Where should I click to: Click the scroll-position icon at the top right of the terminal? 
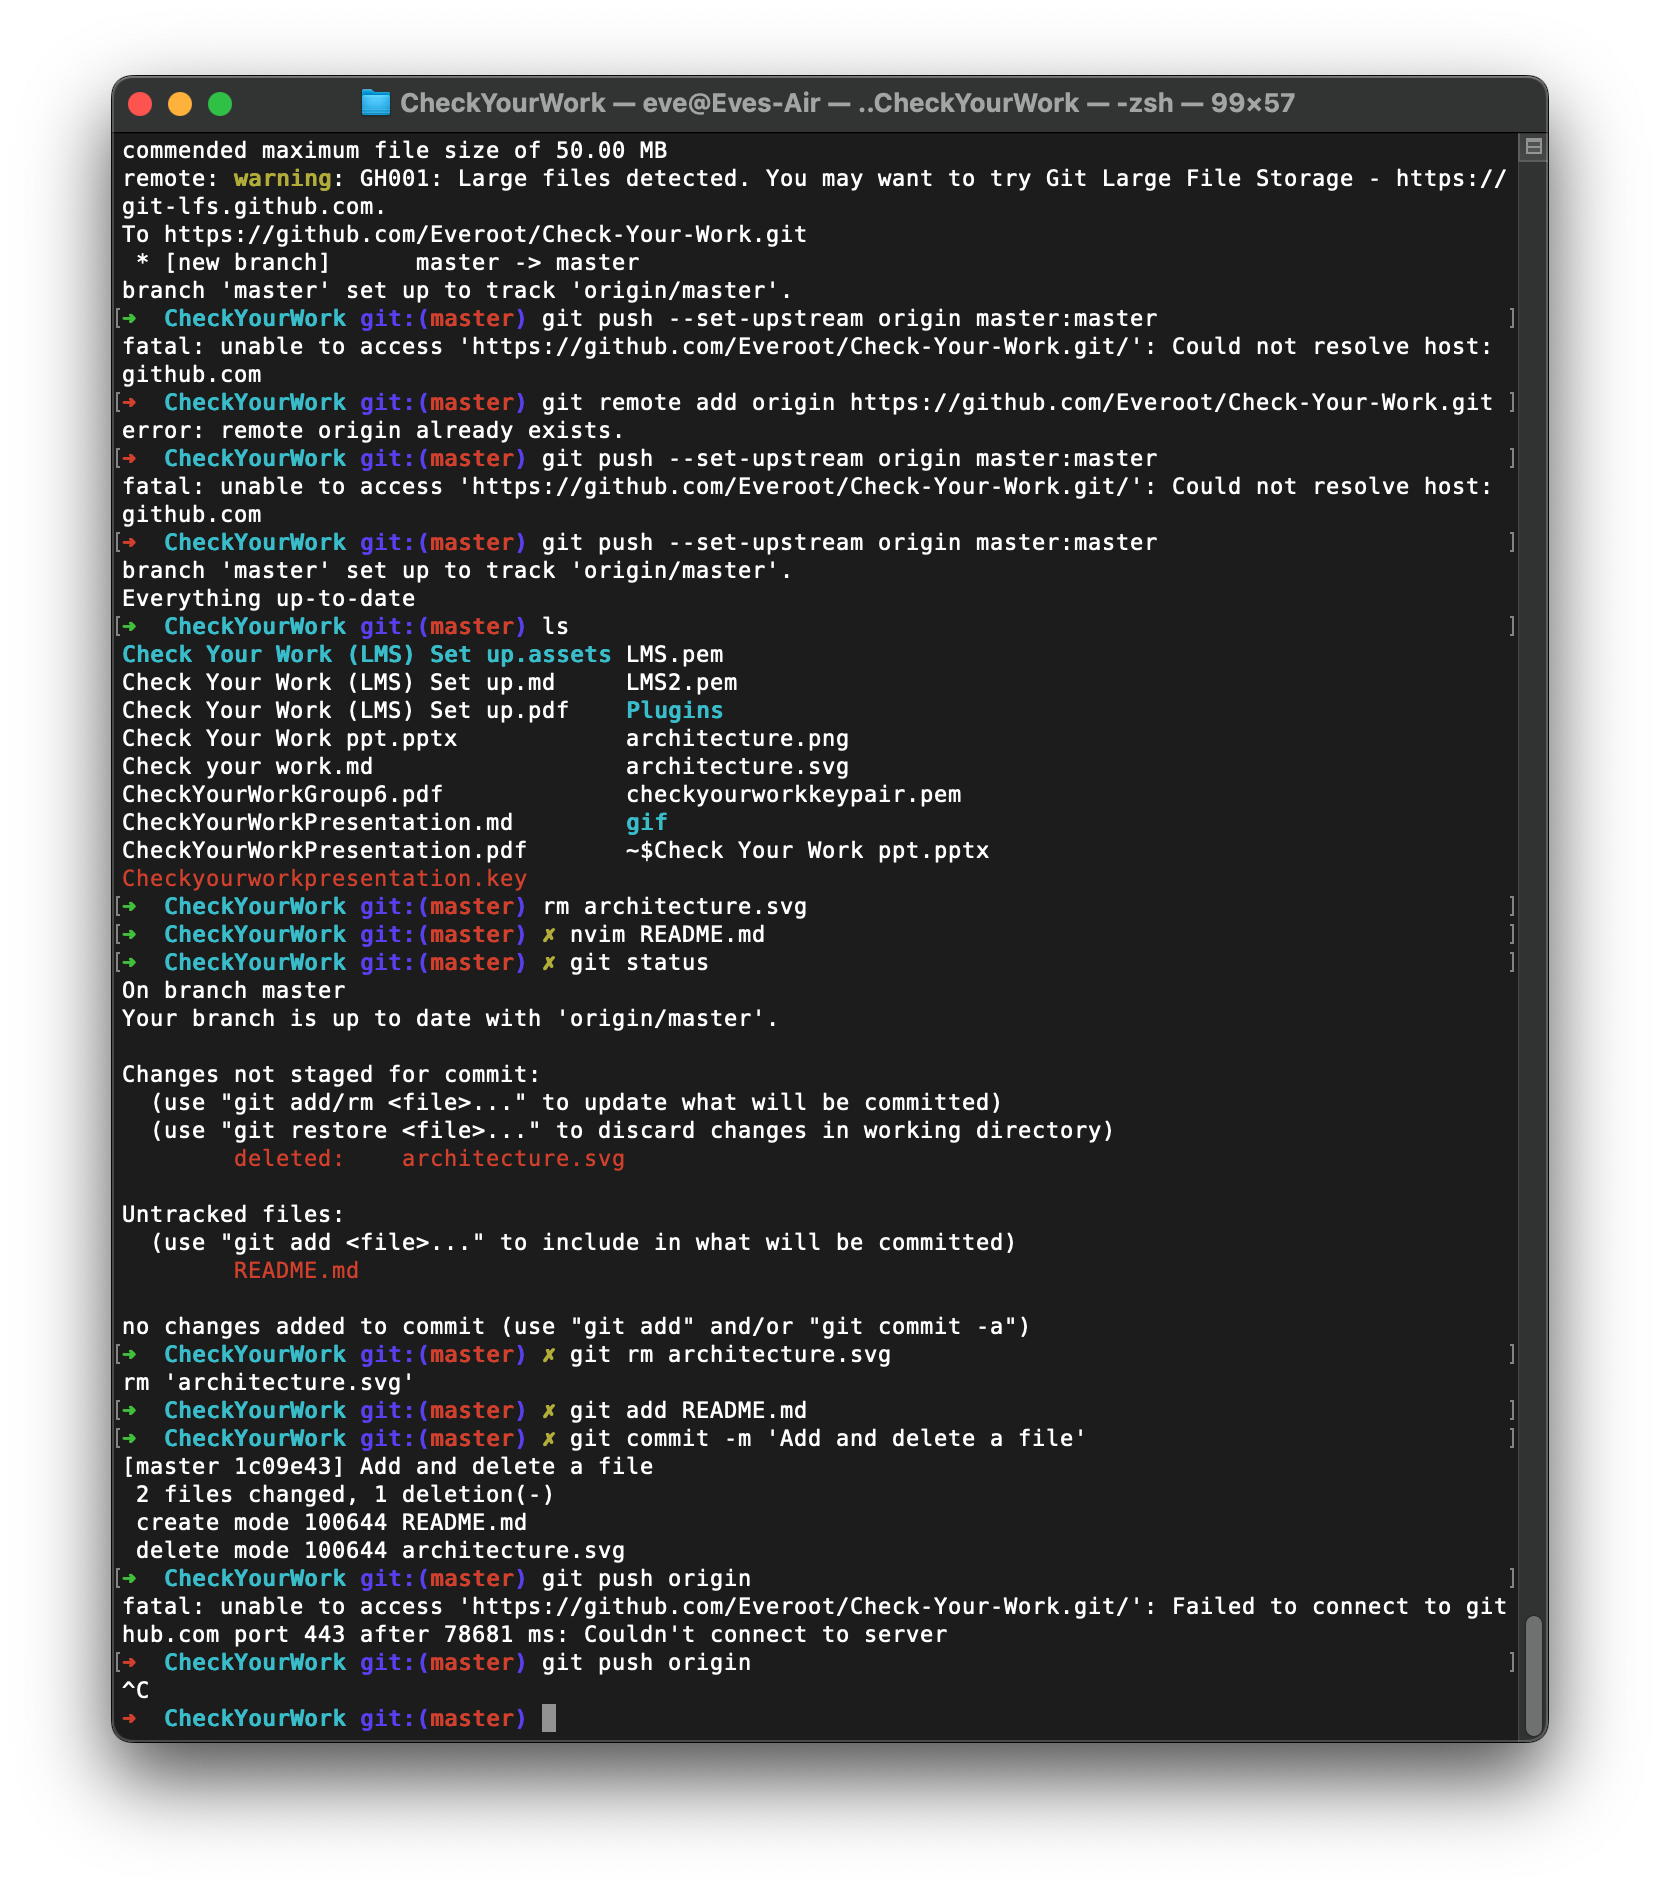(1533, 147)
